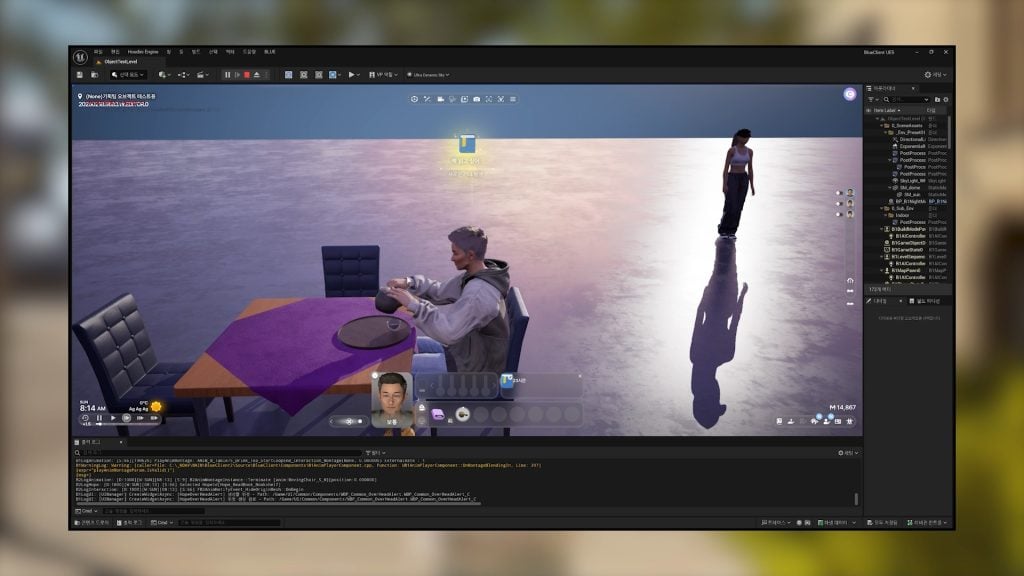The width and height of the screenshot is (1024, 576).
Task: Select SkyLight_RP in the Outliner
Action: [x=912, y=180]
